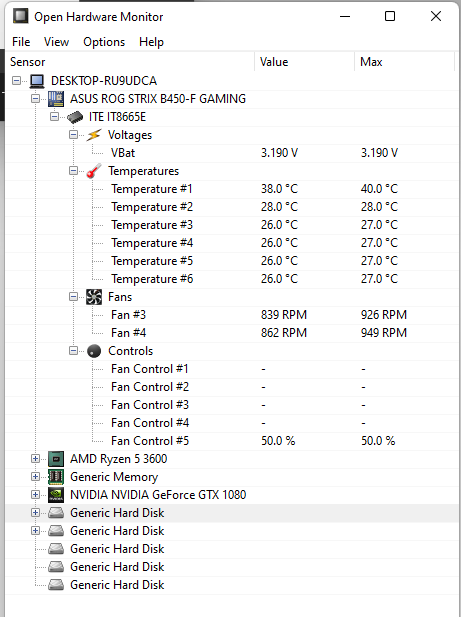461x617 pixels.
Task: Click the Max column header
Action: pos(404,62)
